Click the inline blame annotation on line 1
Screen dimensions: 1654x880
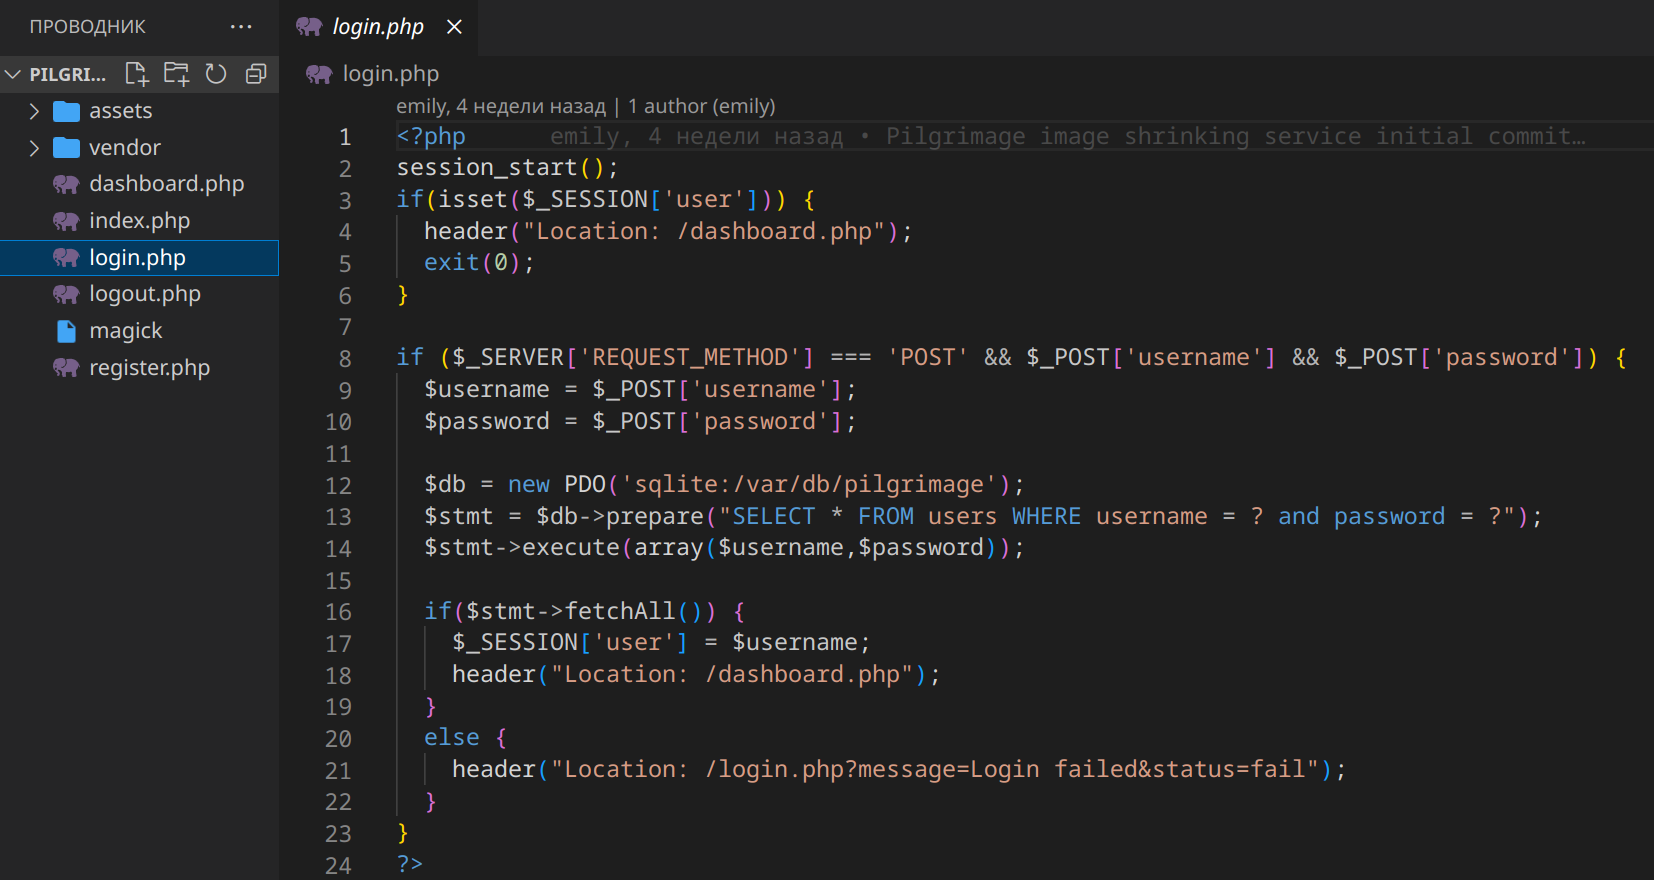point(1068,136)
